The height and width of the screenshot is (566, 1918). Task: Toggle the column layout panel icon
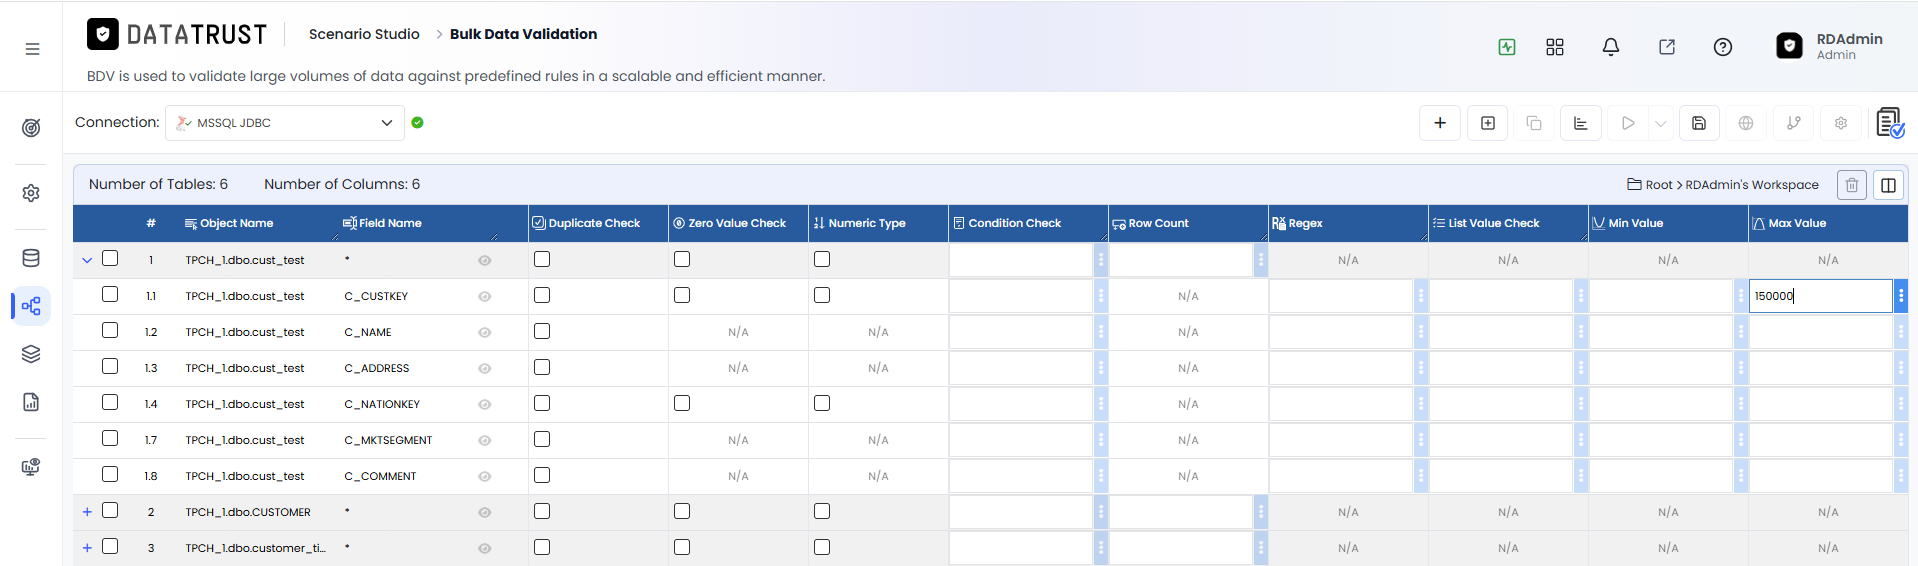1888,185
